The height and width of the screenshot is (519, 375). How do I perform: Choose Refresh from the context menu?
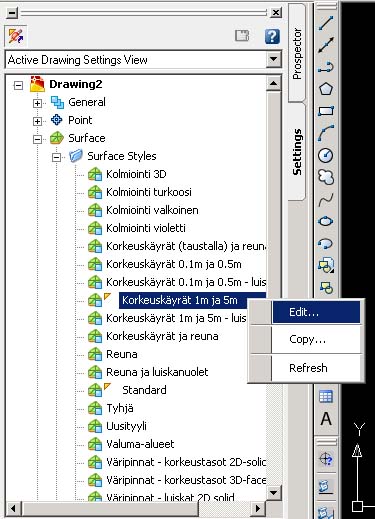tap(316, 368)
